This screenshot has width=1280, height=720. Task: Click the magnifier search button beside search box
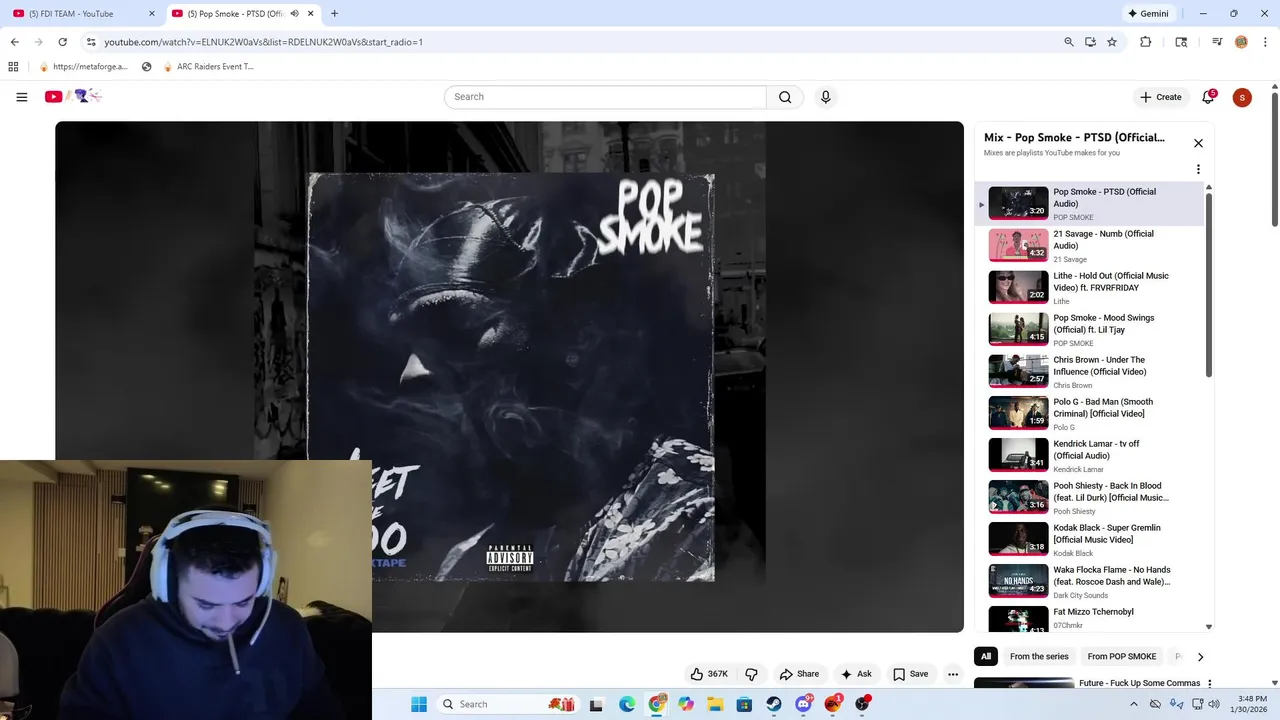point(785,97)
